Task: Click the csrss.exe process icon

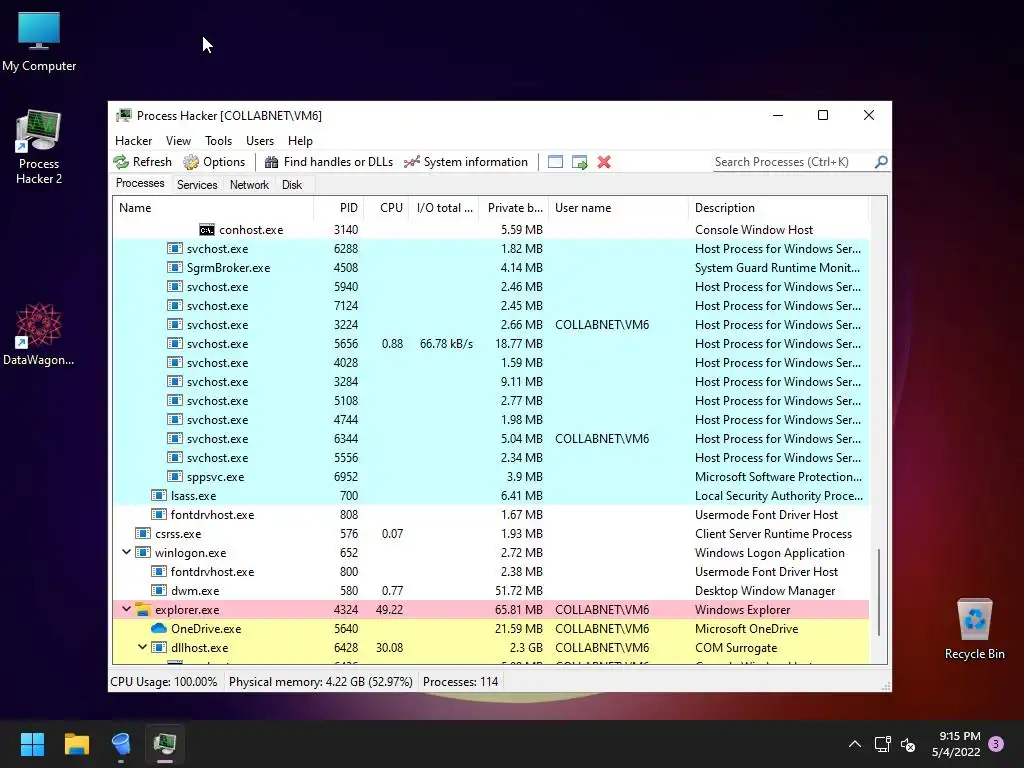Action: [x=143, y=534]
